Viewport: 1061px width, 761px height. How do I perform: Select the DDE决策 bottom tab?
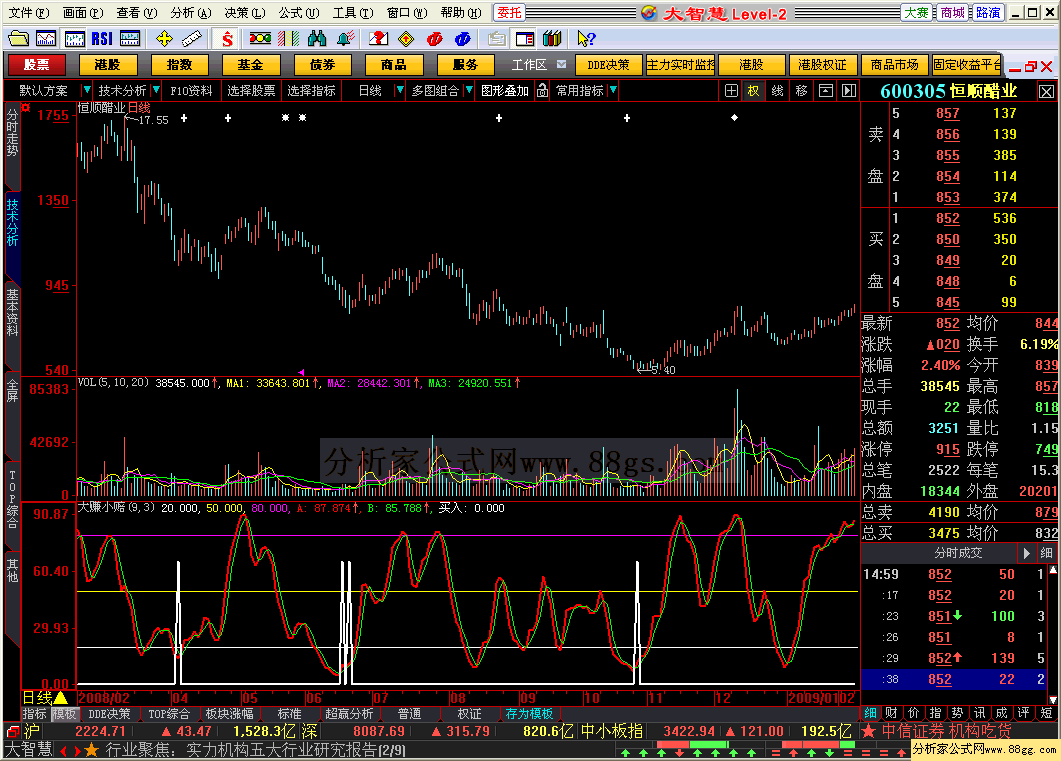click(109, 714)
